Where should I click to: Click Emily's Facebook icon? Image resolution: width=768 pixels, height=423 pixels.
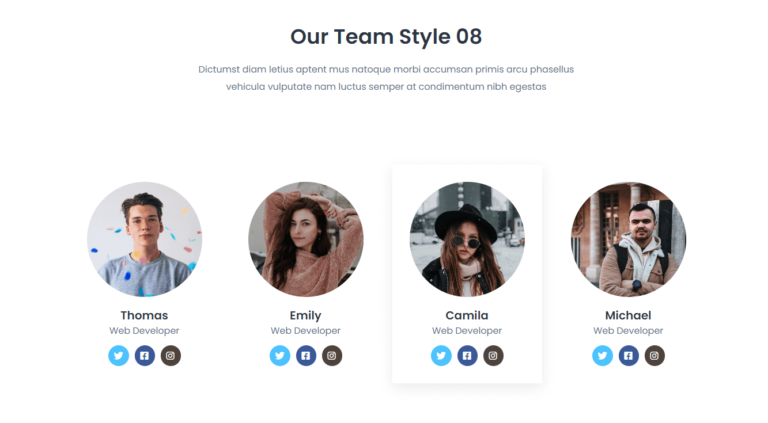pyautogui.click(x=306, y=355)
